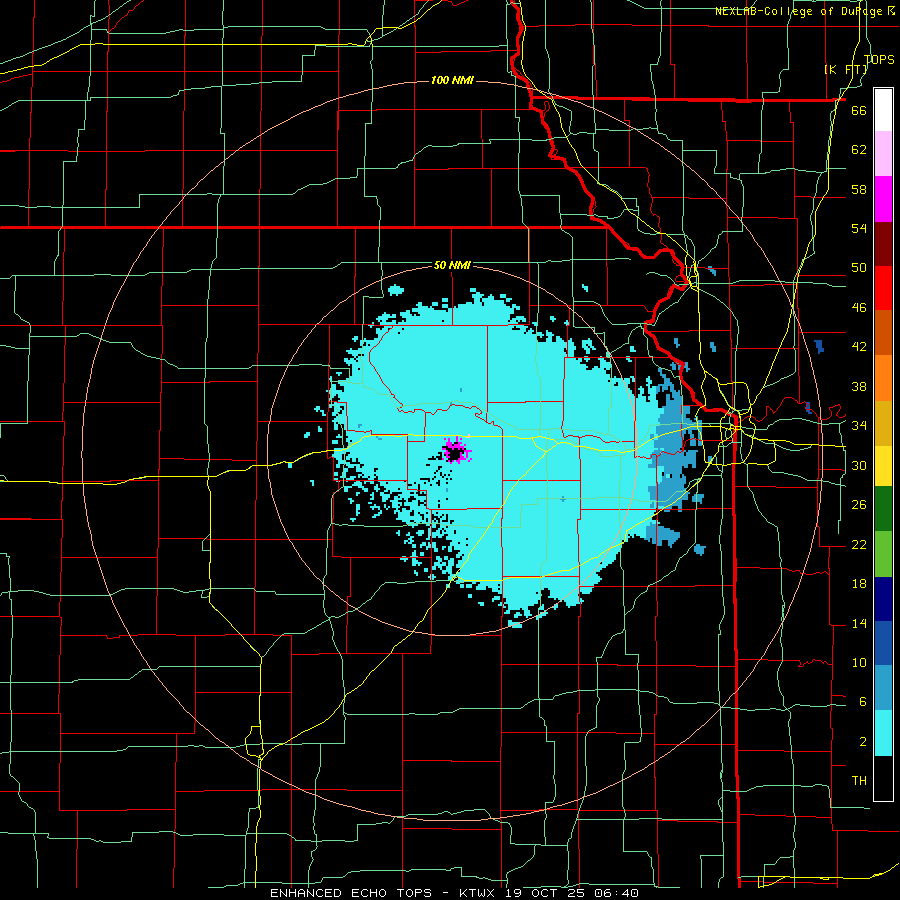The height and width of the screenshot is (900, 900).
Task: Click the '(K FT)' units label
Action: [846, 70]
